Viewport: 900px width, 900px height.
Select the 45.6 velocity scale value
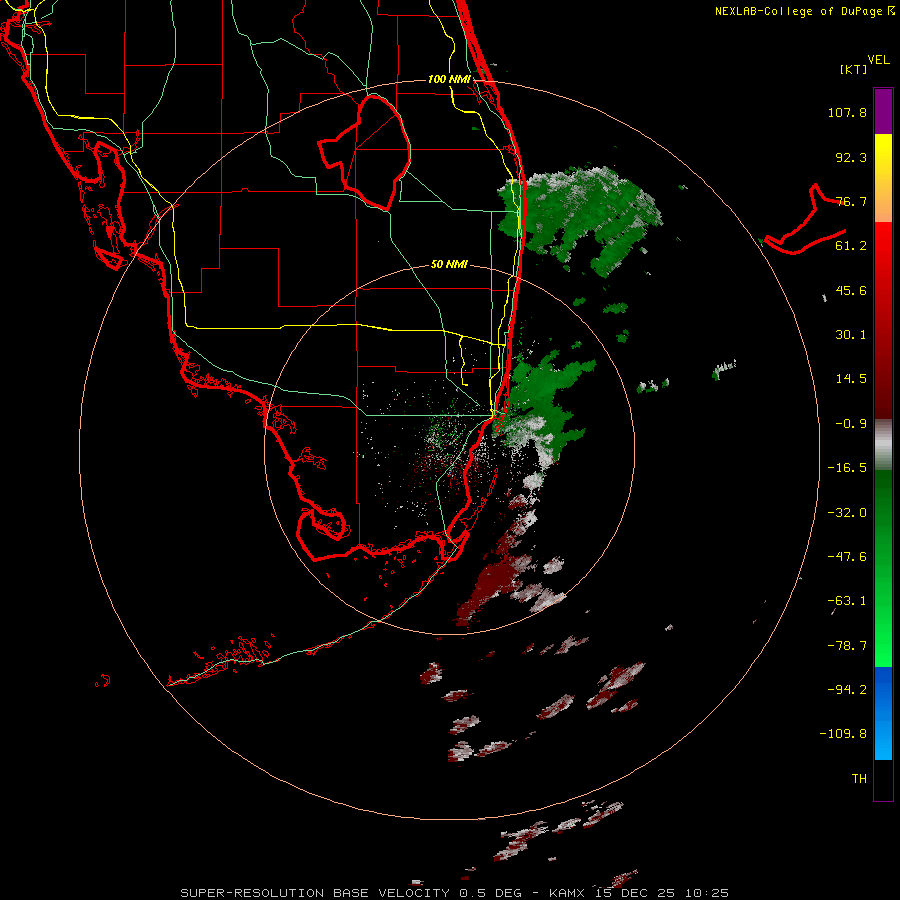pos(851,290)
